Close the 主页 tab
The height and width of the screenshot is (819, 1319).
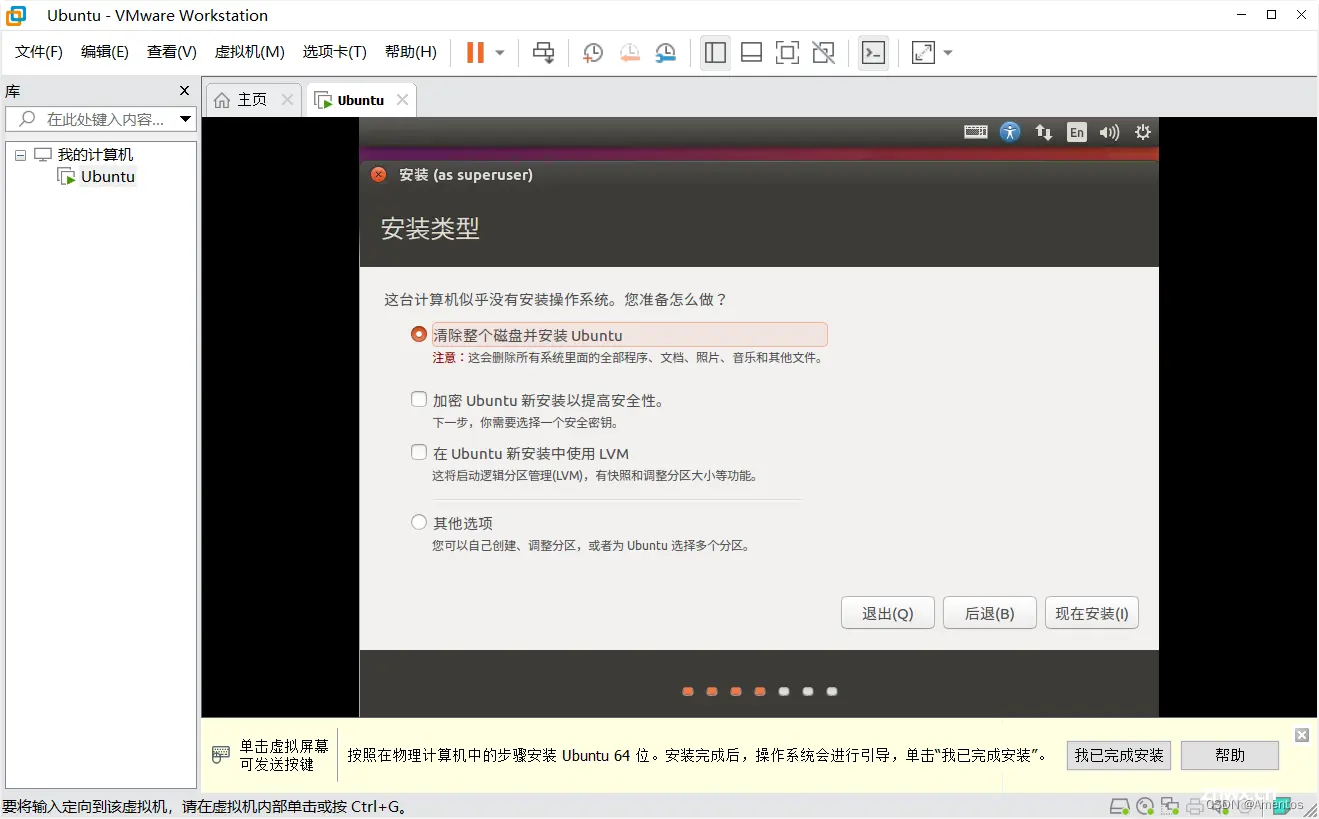(287, 100)
